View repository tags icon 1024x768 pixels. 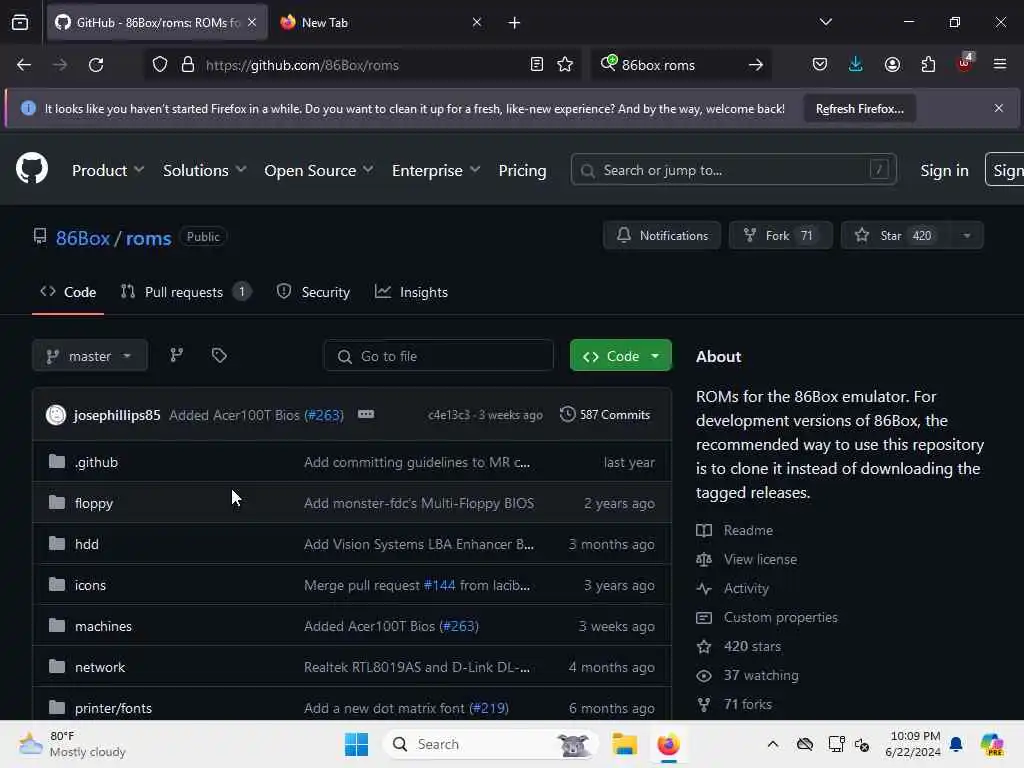click(219, 355)
